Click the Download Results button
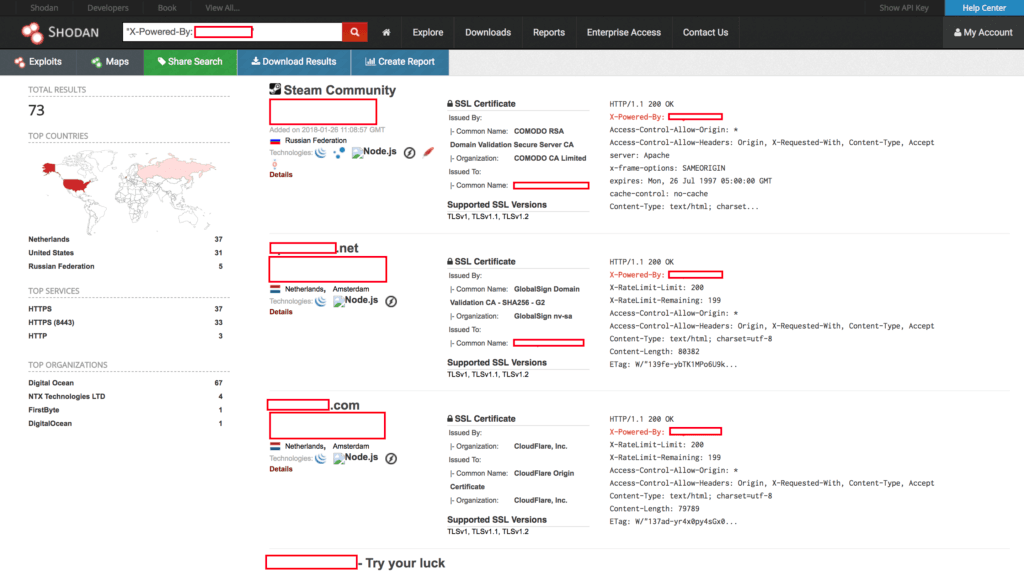The height and width of the screenshot is (571, 1024). tap(294, 62)
